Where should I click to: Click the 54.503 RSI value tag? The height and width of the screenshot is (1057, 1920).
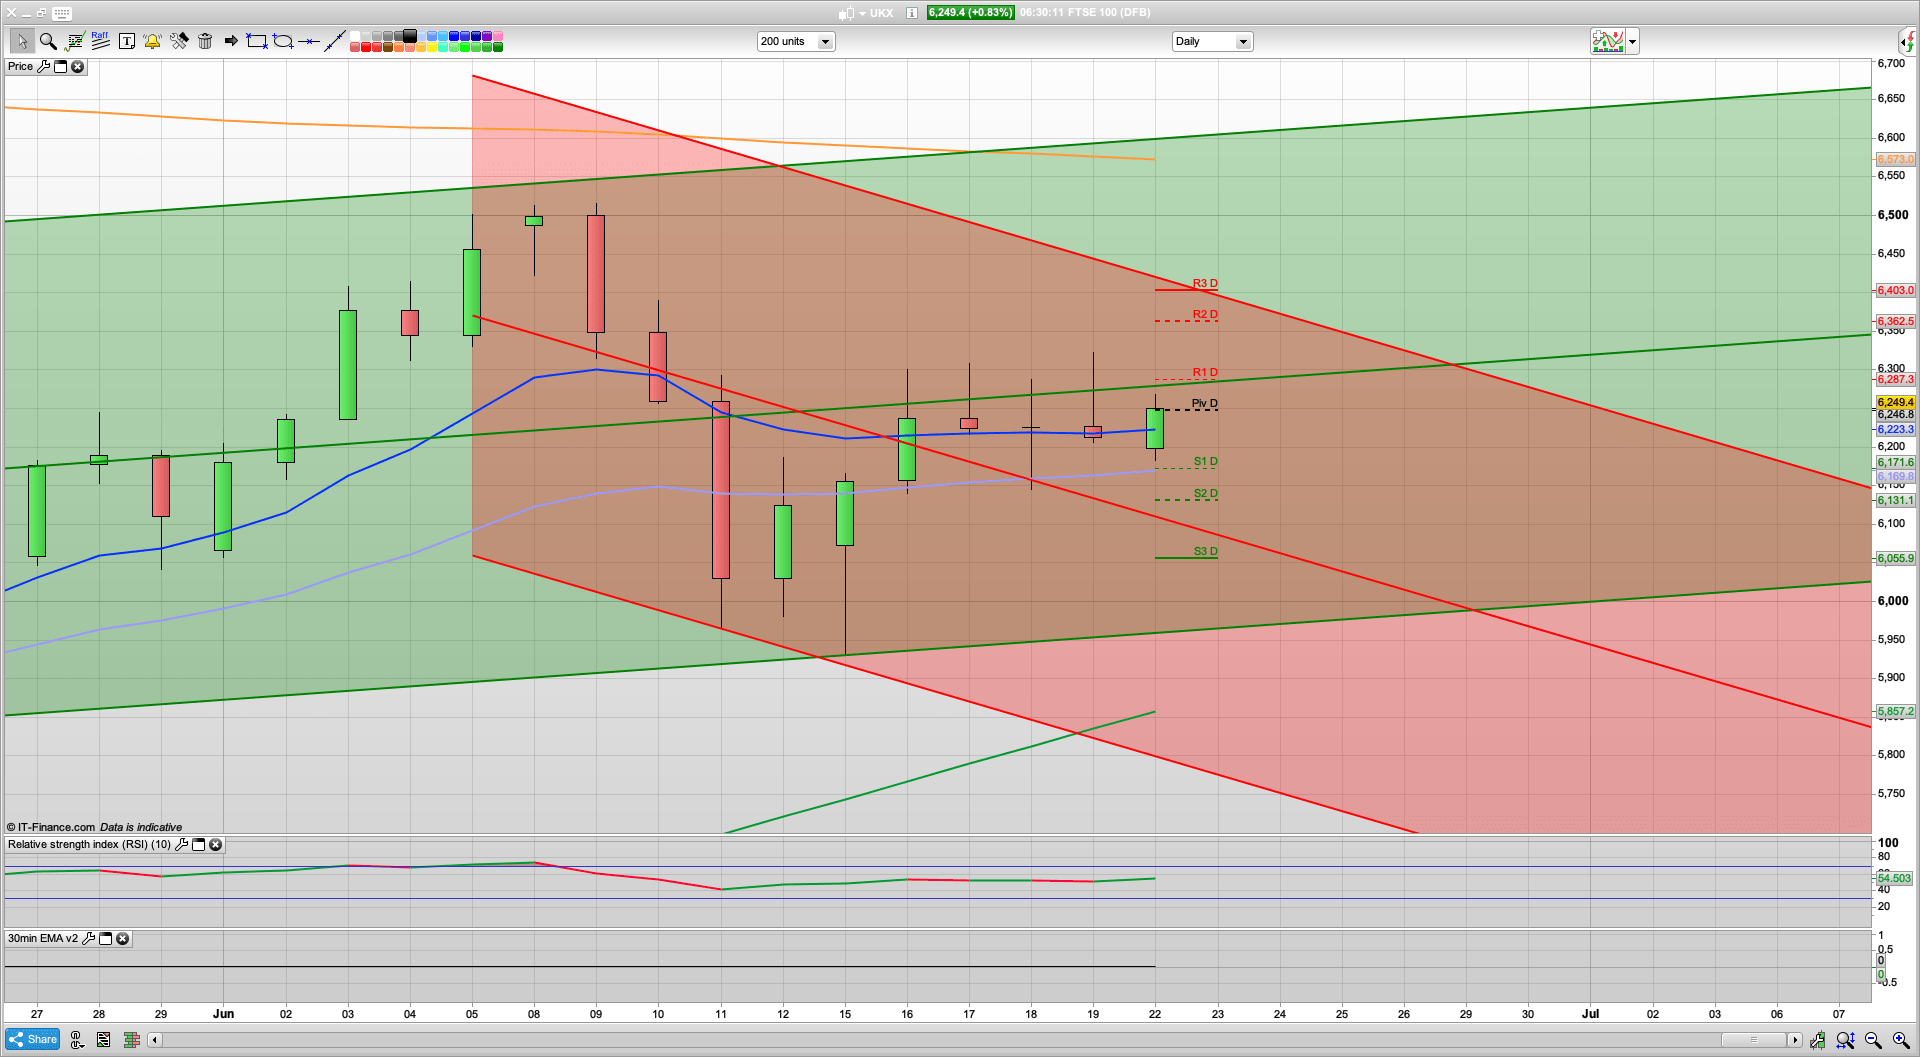(x=1894, y=879)
